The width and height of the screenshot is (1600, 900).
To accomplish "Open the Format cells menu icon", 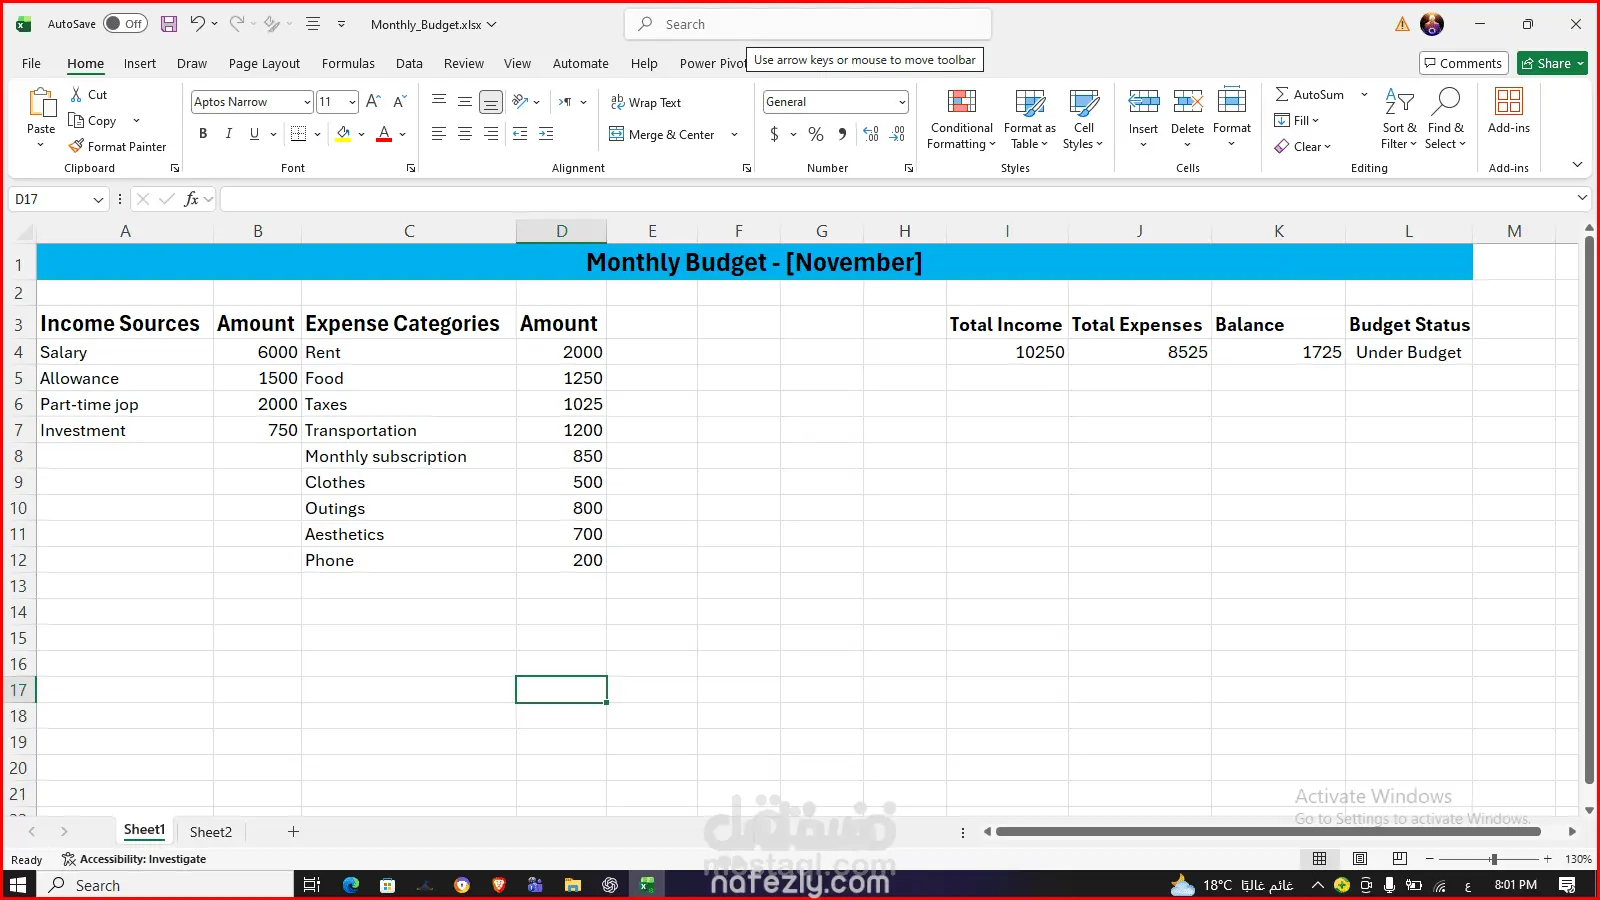I will (x=1232, y=101).
